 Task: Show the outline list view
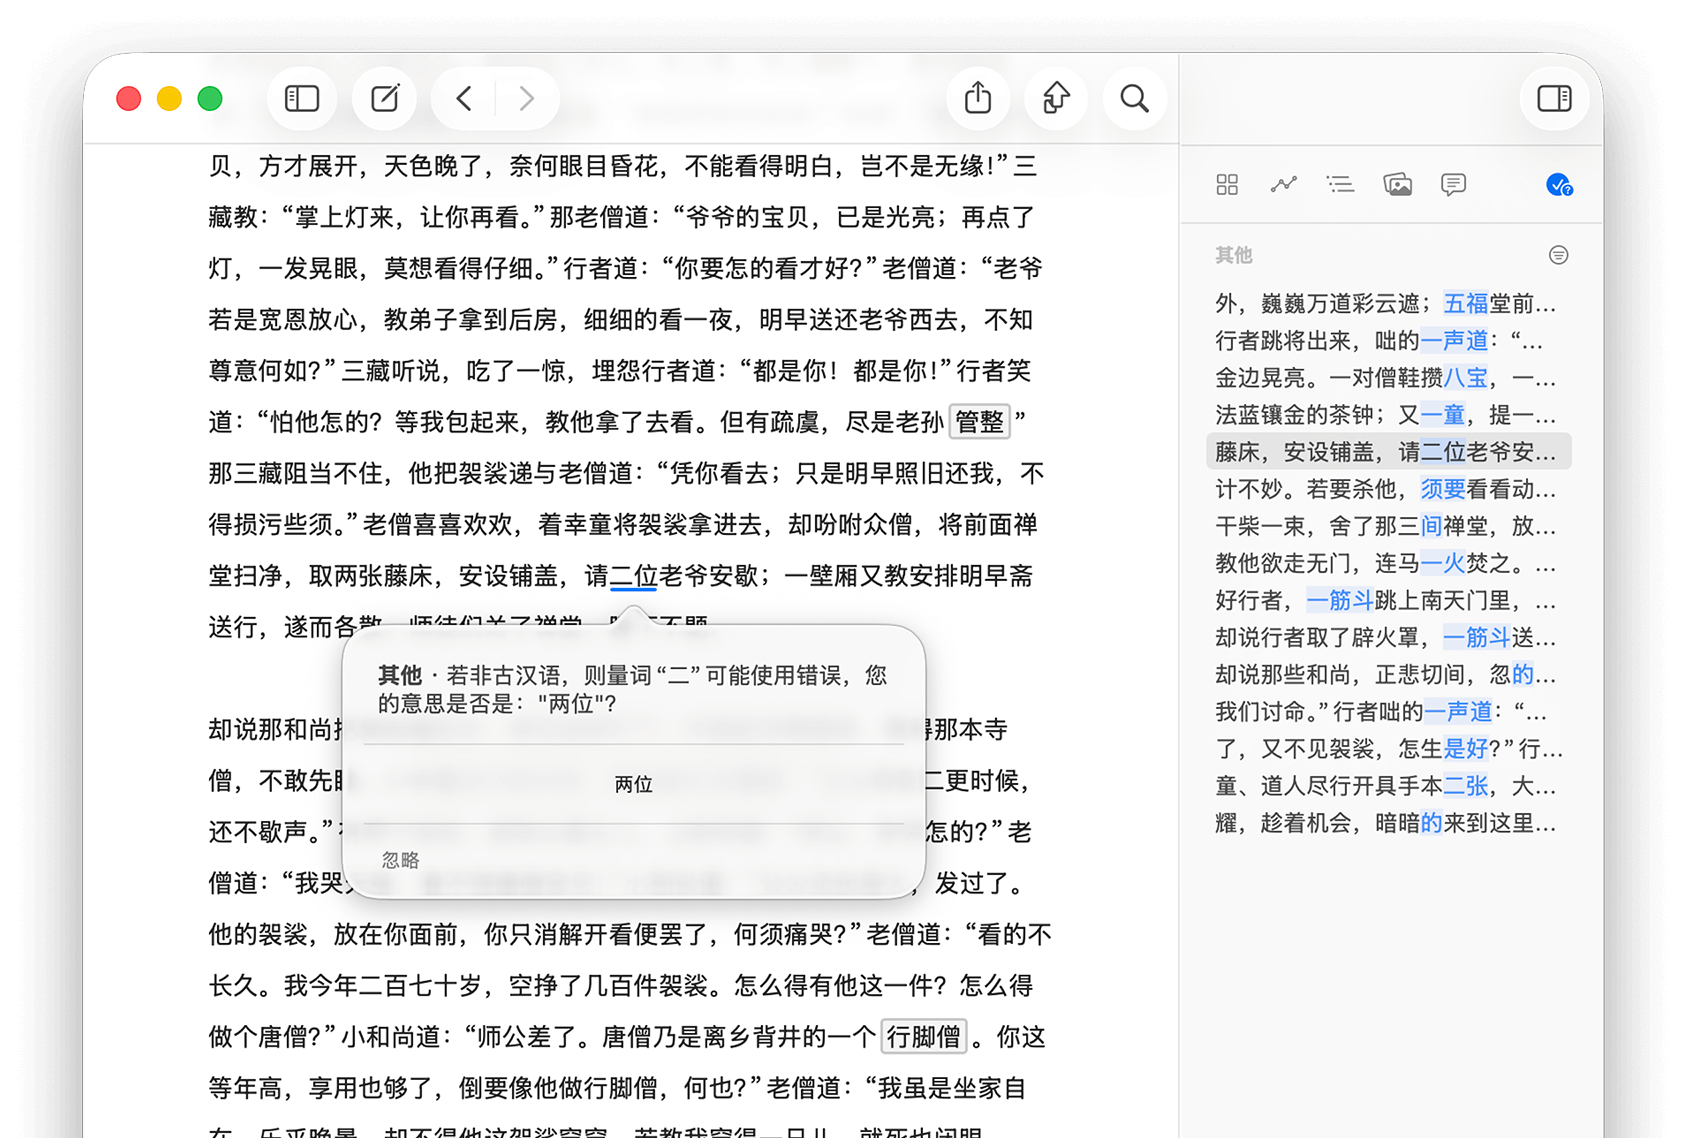tap(1340, 185)
